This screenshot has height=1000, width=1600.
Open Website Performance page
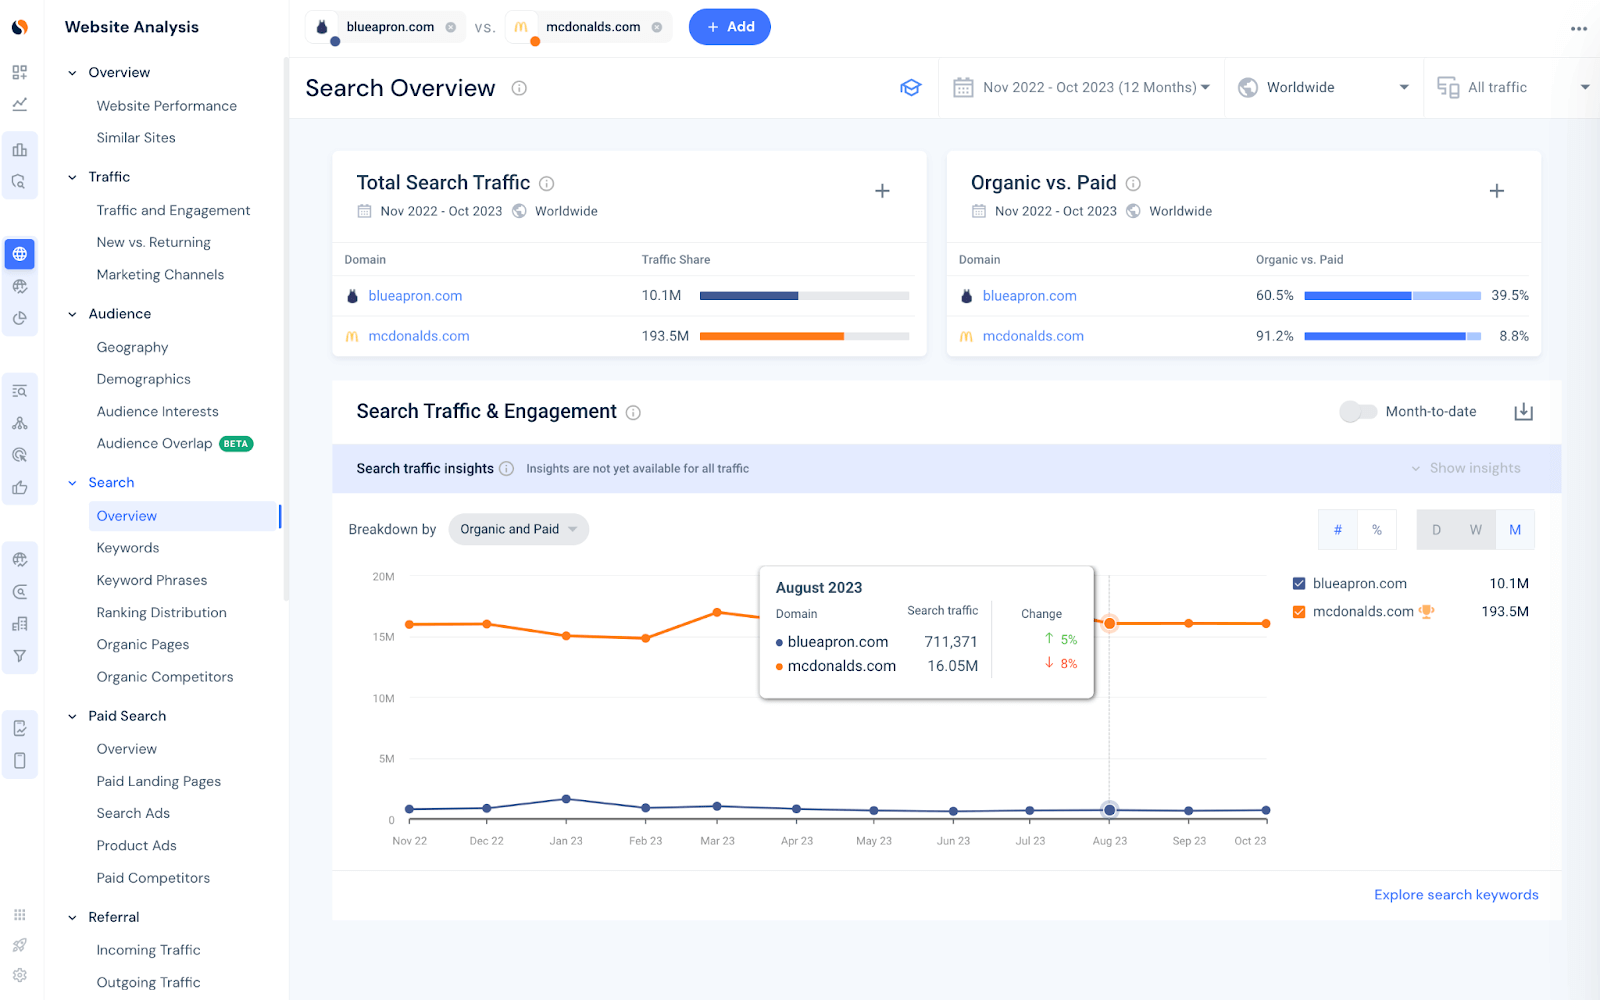167,106
